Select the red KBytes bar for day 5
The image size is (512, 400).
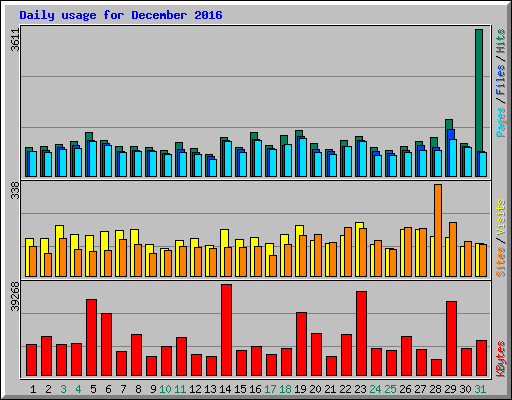(x=92, y=337)
